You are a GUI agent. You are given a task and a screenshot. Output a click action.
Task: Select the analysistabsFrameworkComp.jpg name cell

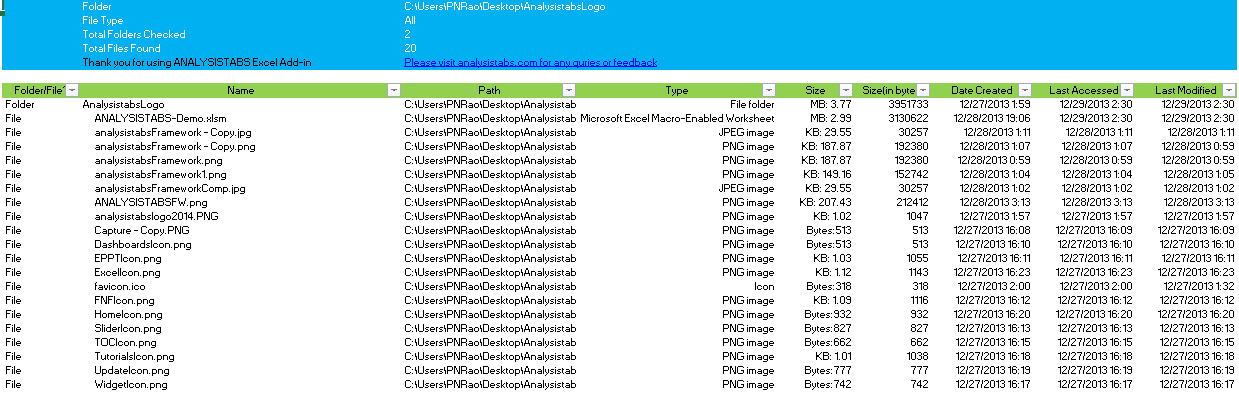[170, 188]
